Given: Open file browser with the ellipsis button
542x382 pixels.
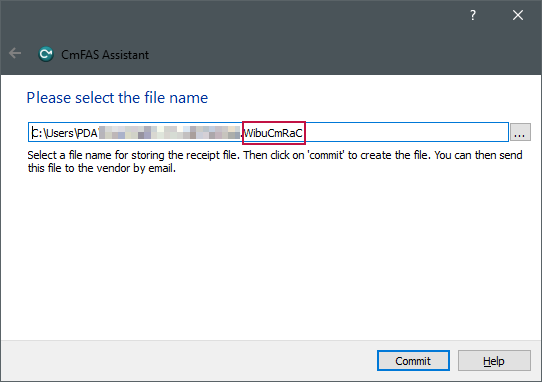Looking at the screenshot, I should click(x=520, y=132).
